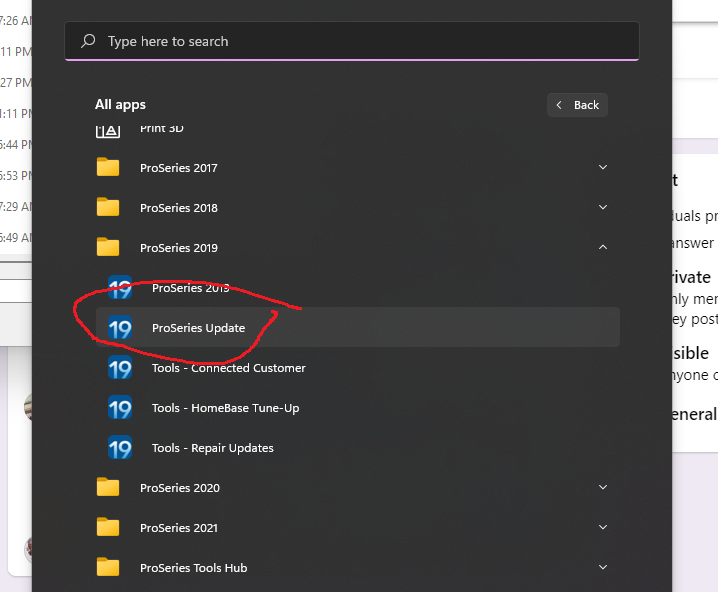Expand the ProSeries 2021 folder chevron
The width and height of the screenshot is (718, 592).
[x=603, y=528]
